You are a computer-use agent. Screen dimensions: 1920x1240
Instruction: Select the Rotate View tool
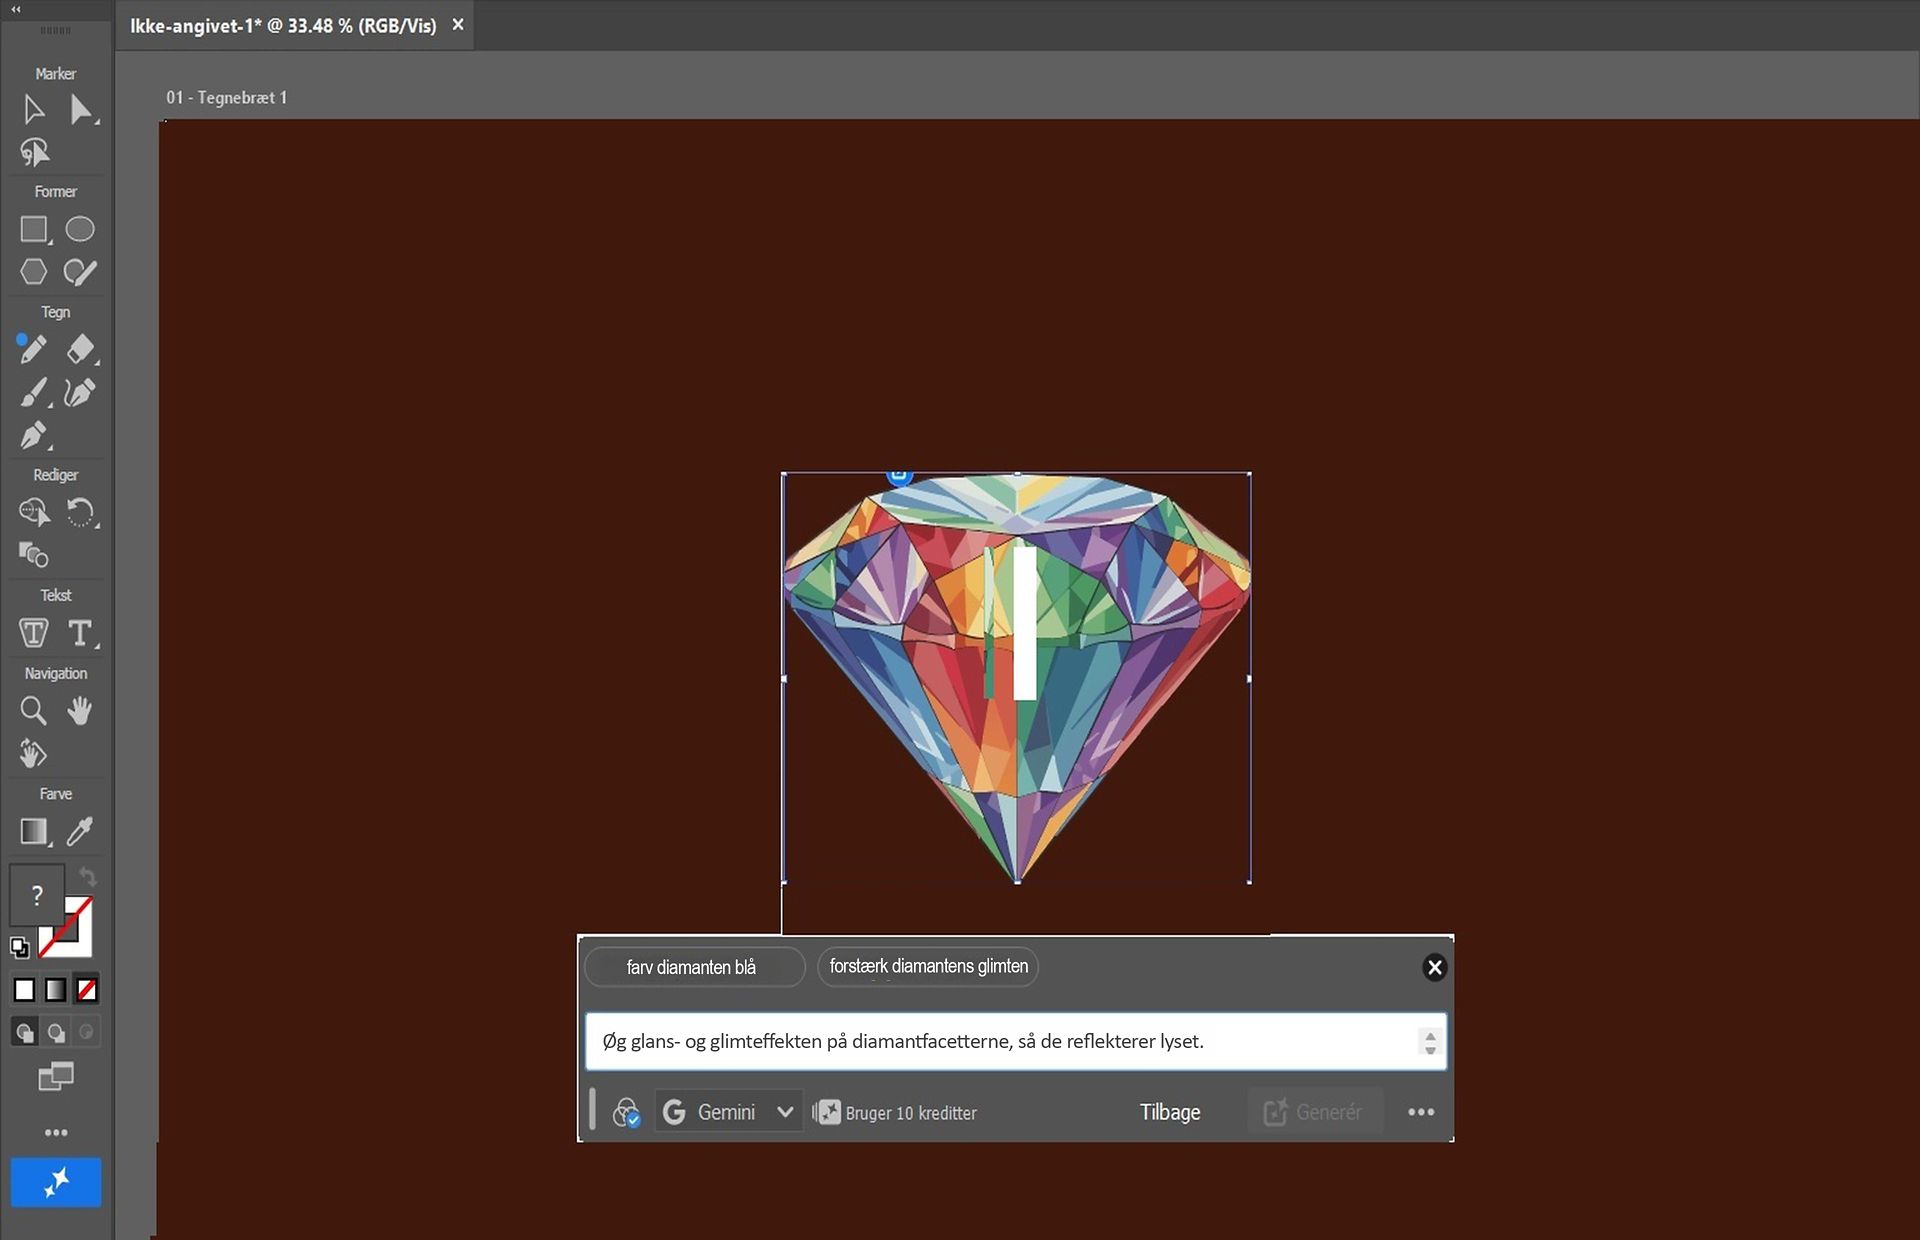click(33, 753)
